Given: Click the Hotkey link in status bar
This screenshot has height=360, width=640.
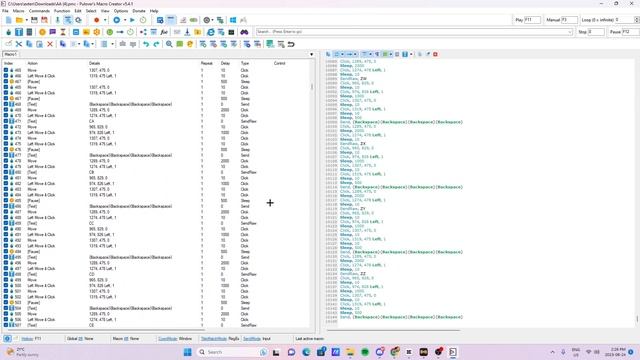Looking at the screenshot, I should (x=27, y=339).
